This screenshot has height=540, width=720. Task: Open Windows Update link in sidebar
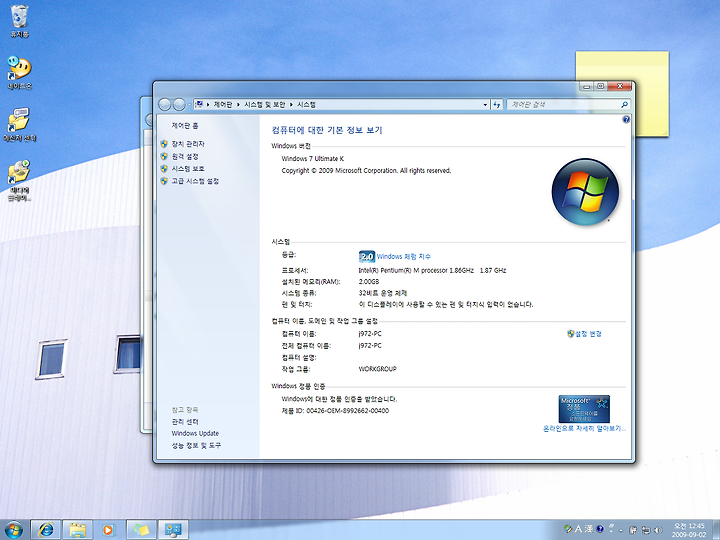[x=195, y=433]
